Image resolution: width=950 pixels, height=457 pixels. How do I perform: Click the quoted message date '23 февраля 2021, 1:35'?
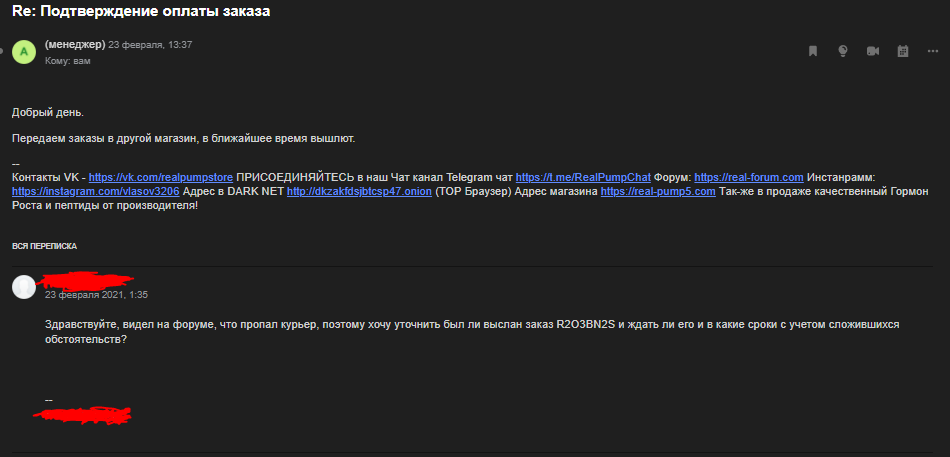click(97, 295)
